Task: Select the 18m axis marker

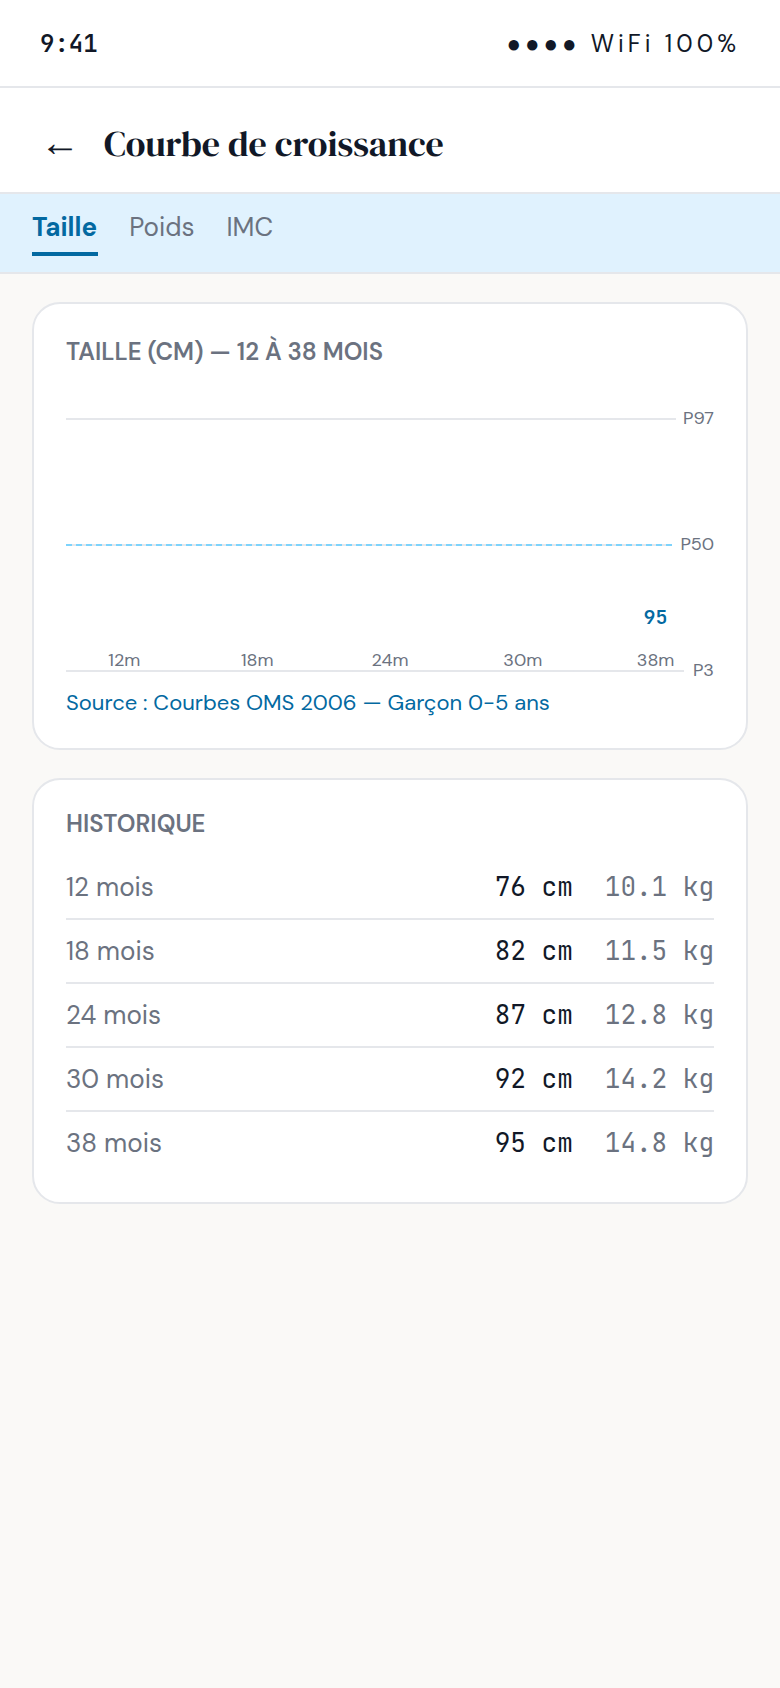Action: (x=257, y=660)
